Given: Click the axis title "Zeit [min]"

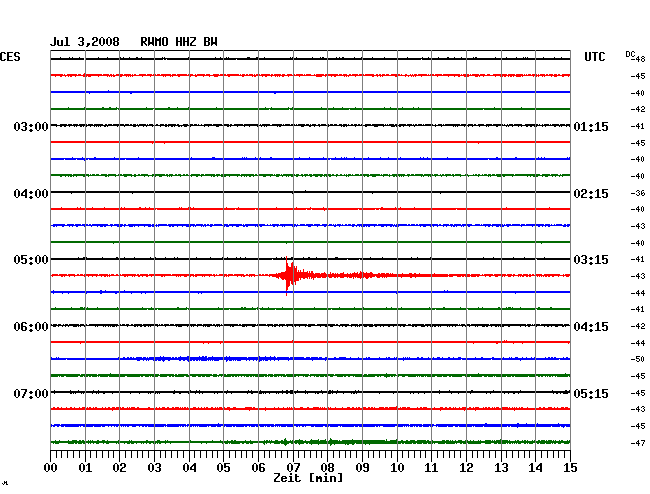Looking at the screenshot, I should (x=308, y=478).
